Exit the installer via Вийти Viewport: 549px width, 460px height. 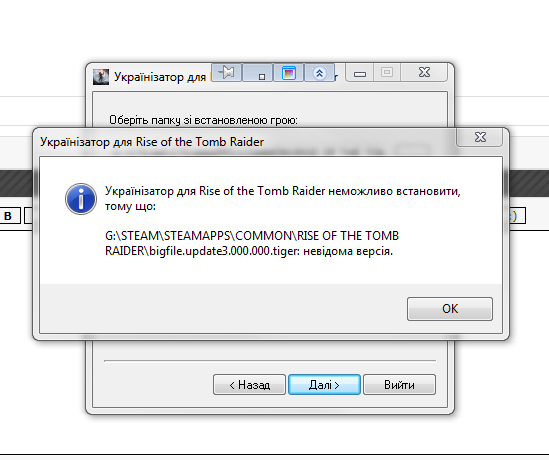[399, 385]
